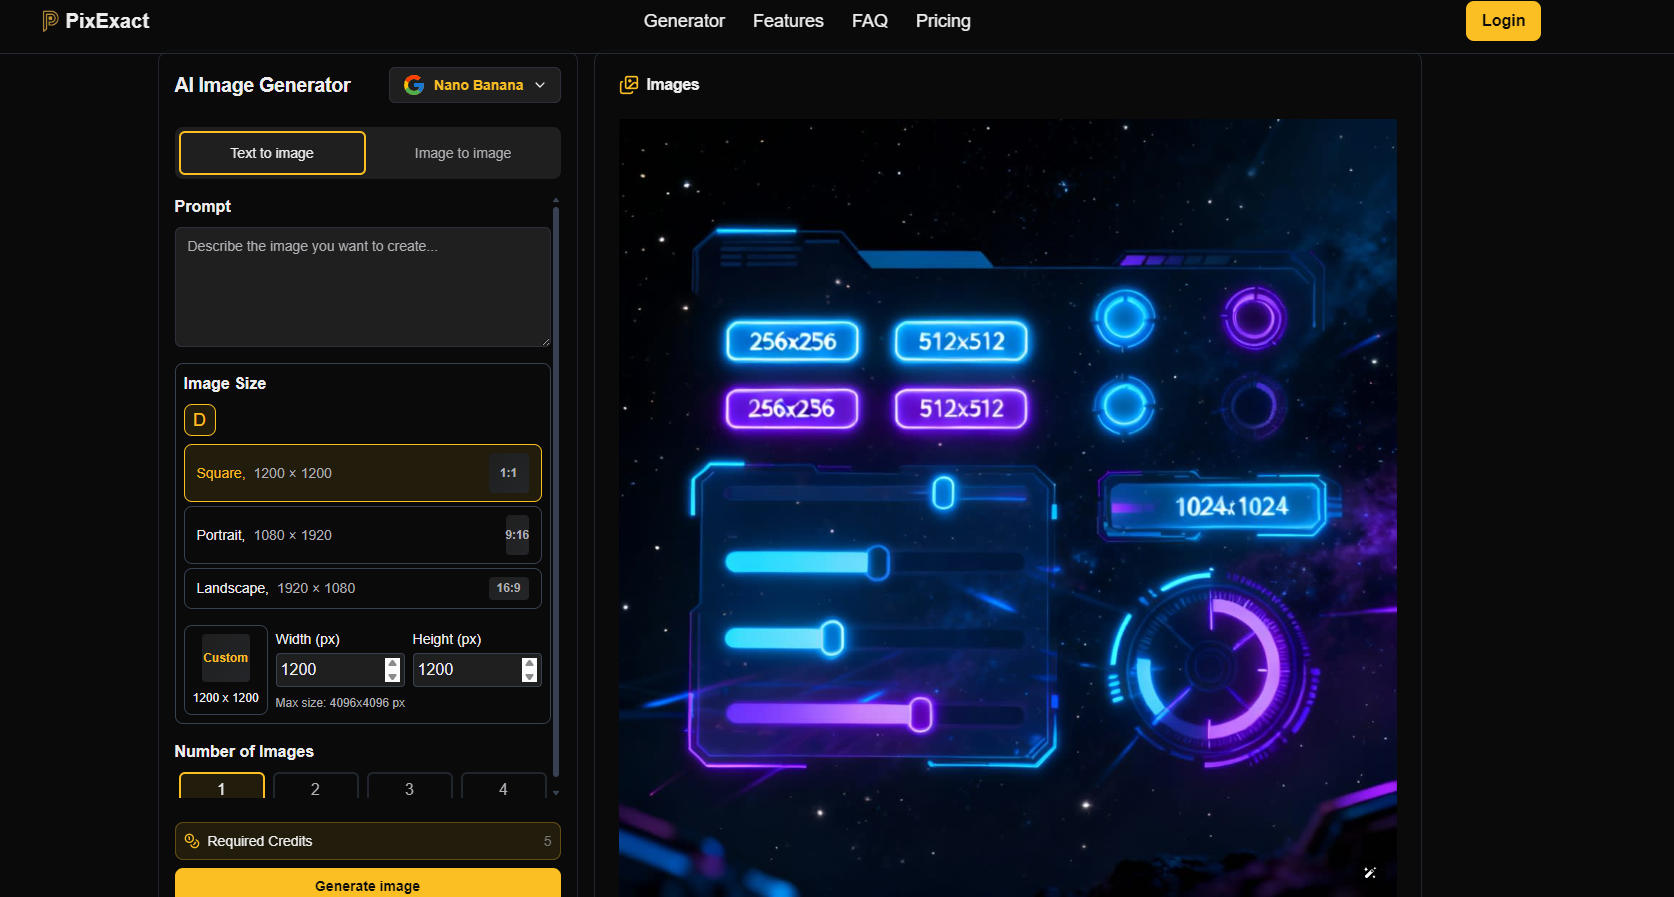Click the D icon under Image Size
Screen dimensions: 1674x897
(200, 420)
